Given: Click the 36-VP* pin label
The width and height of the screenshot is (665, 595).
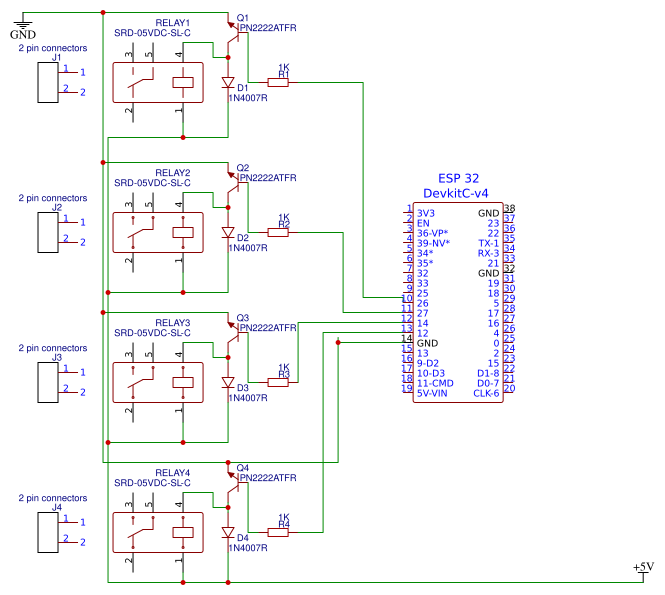Looking at the screenshot, I should (x=432, y=233).
